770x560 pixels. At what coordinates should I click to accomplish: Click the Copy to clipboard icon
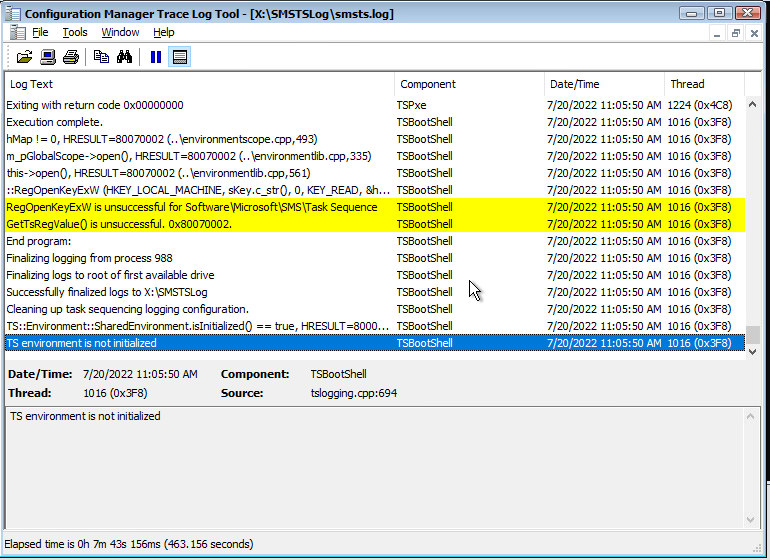point(101,57)
